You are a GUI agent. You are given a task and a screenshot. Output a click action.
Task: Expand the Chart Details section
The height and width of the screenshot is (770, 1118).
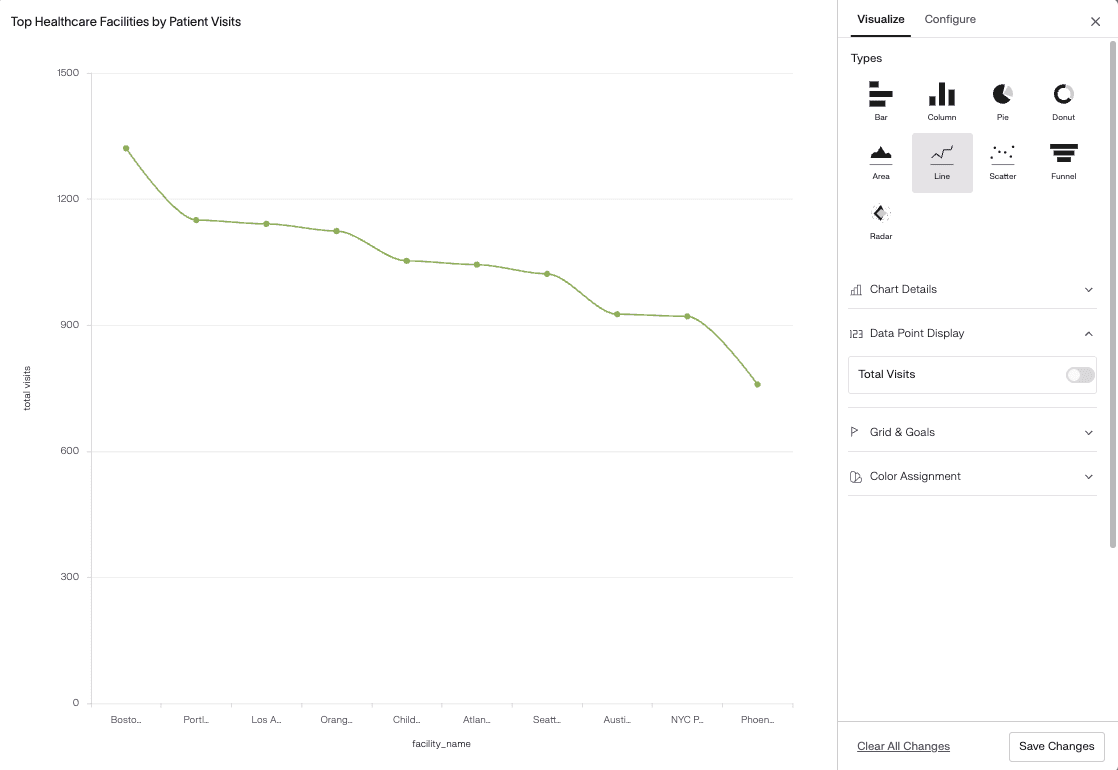[971, 289]
